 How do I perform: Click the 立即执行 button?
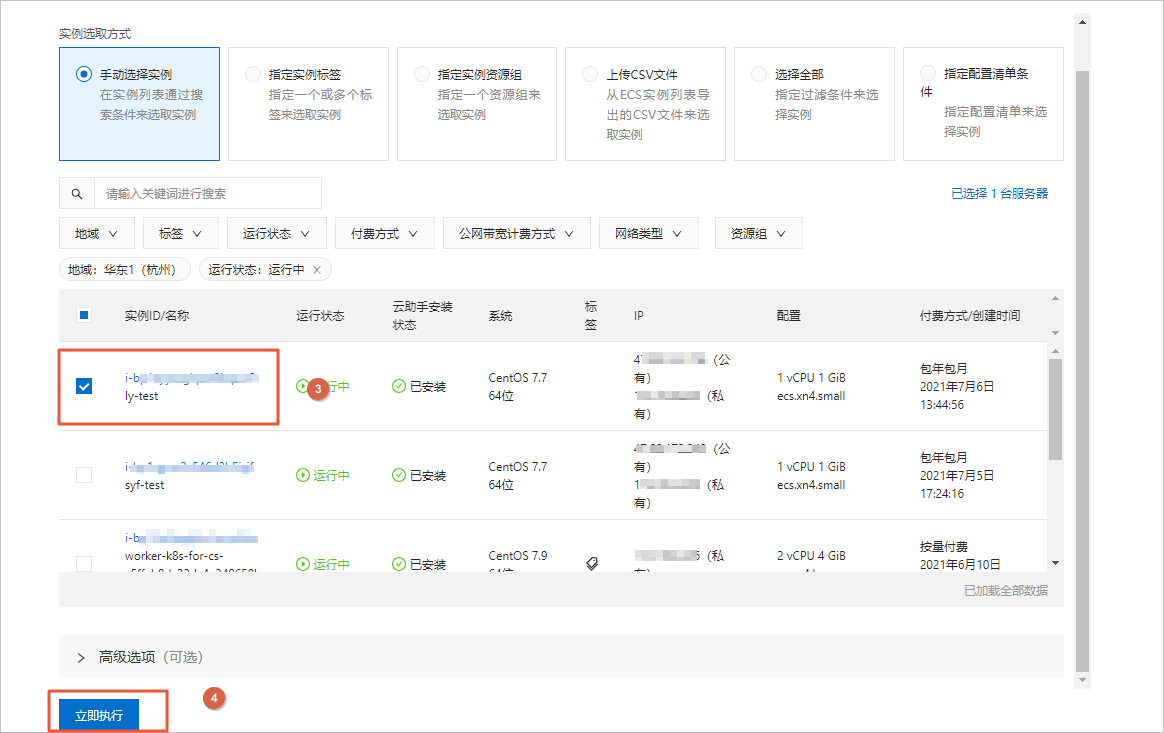tap(99, 715)
